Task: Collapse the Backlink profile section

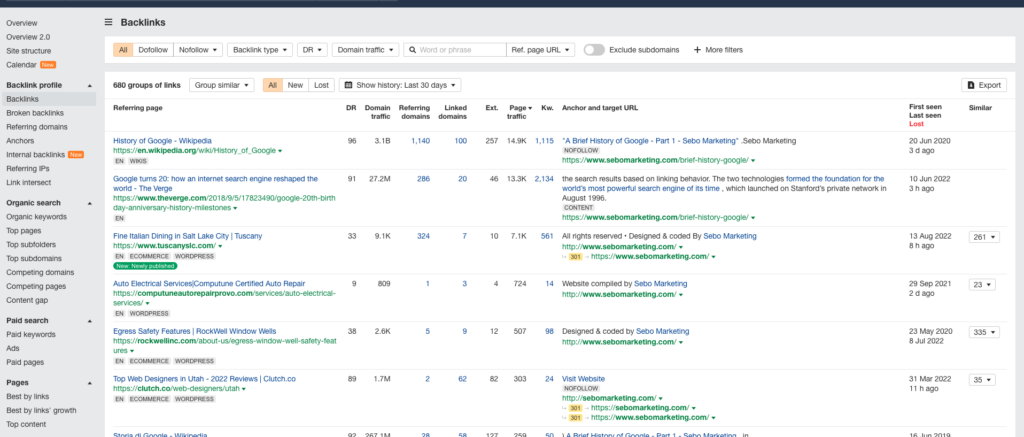Action: (x=90, y=86)
